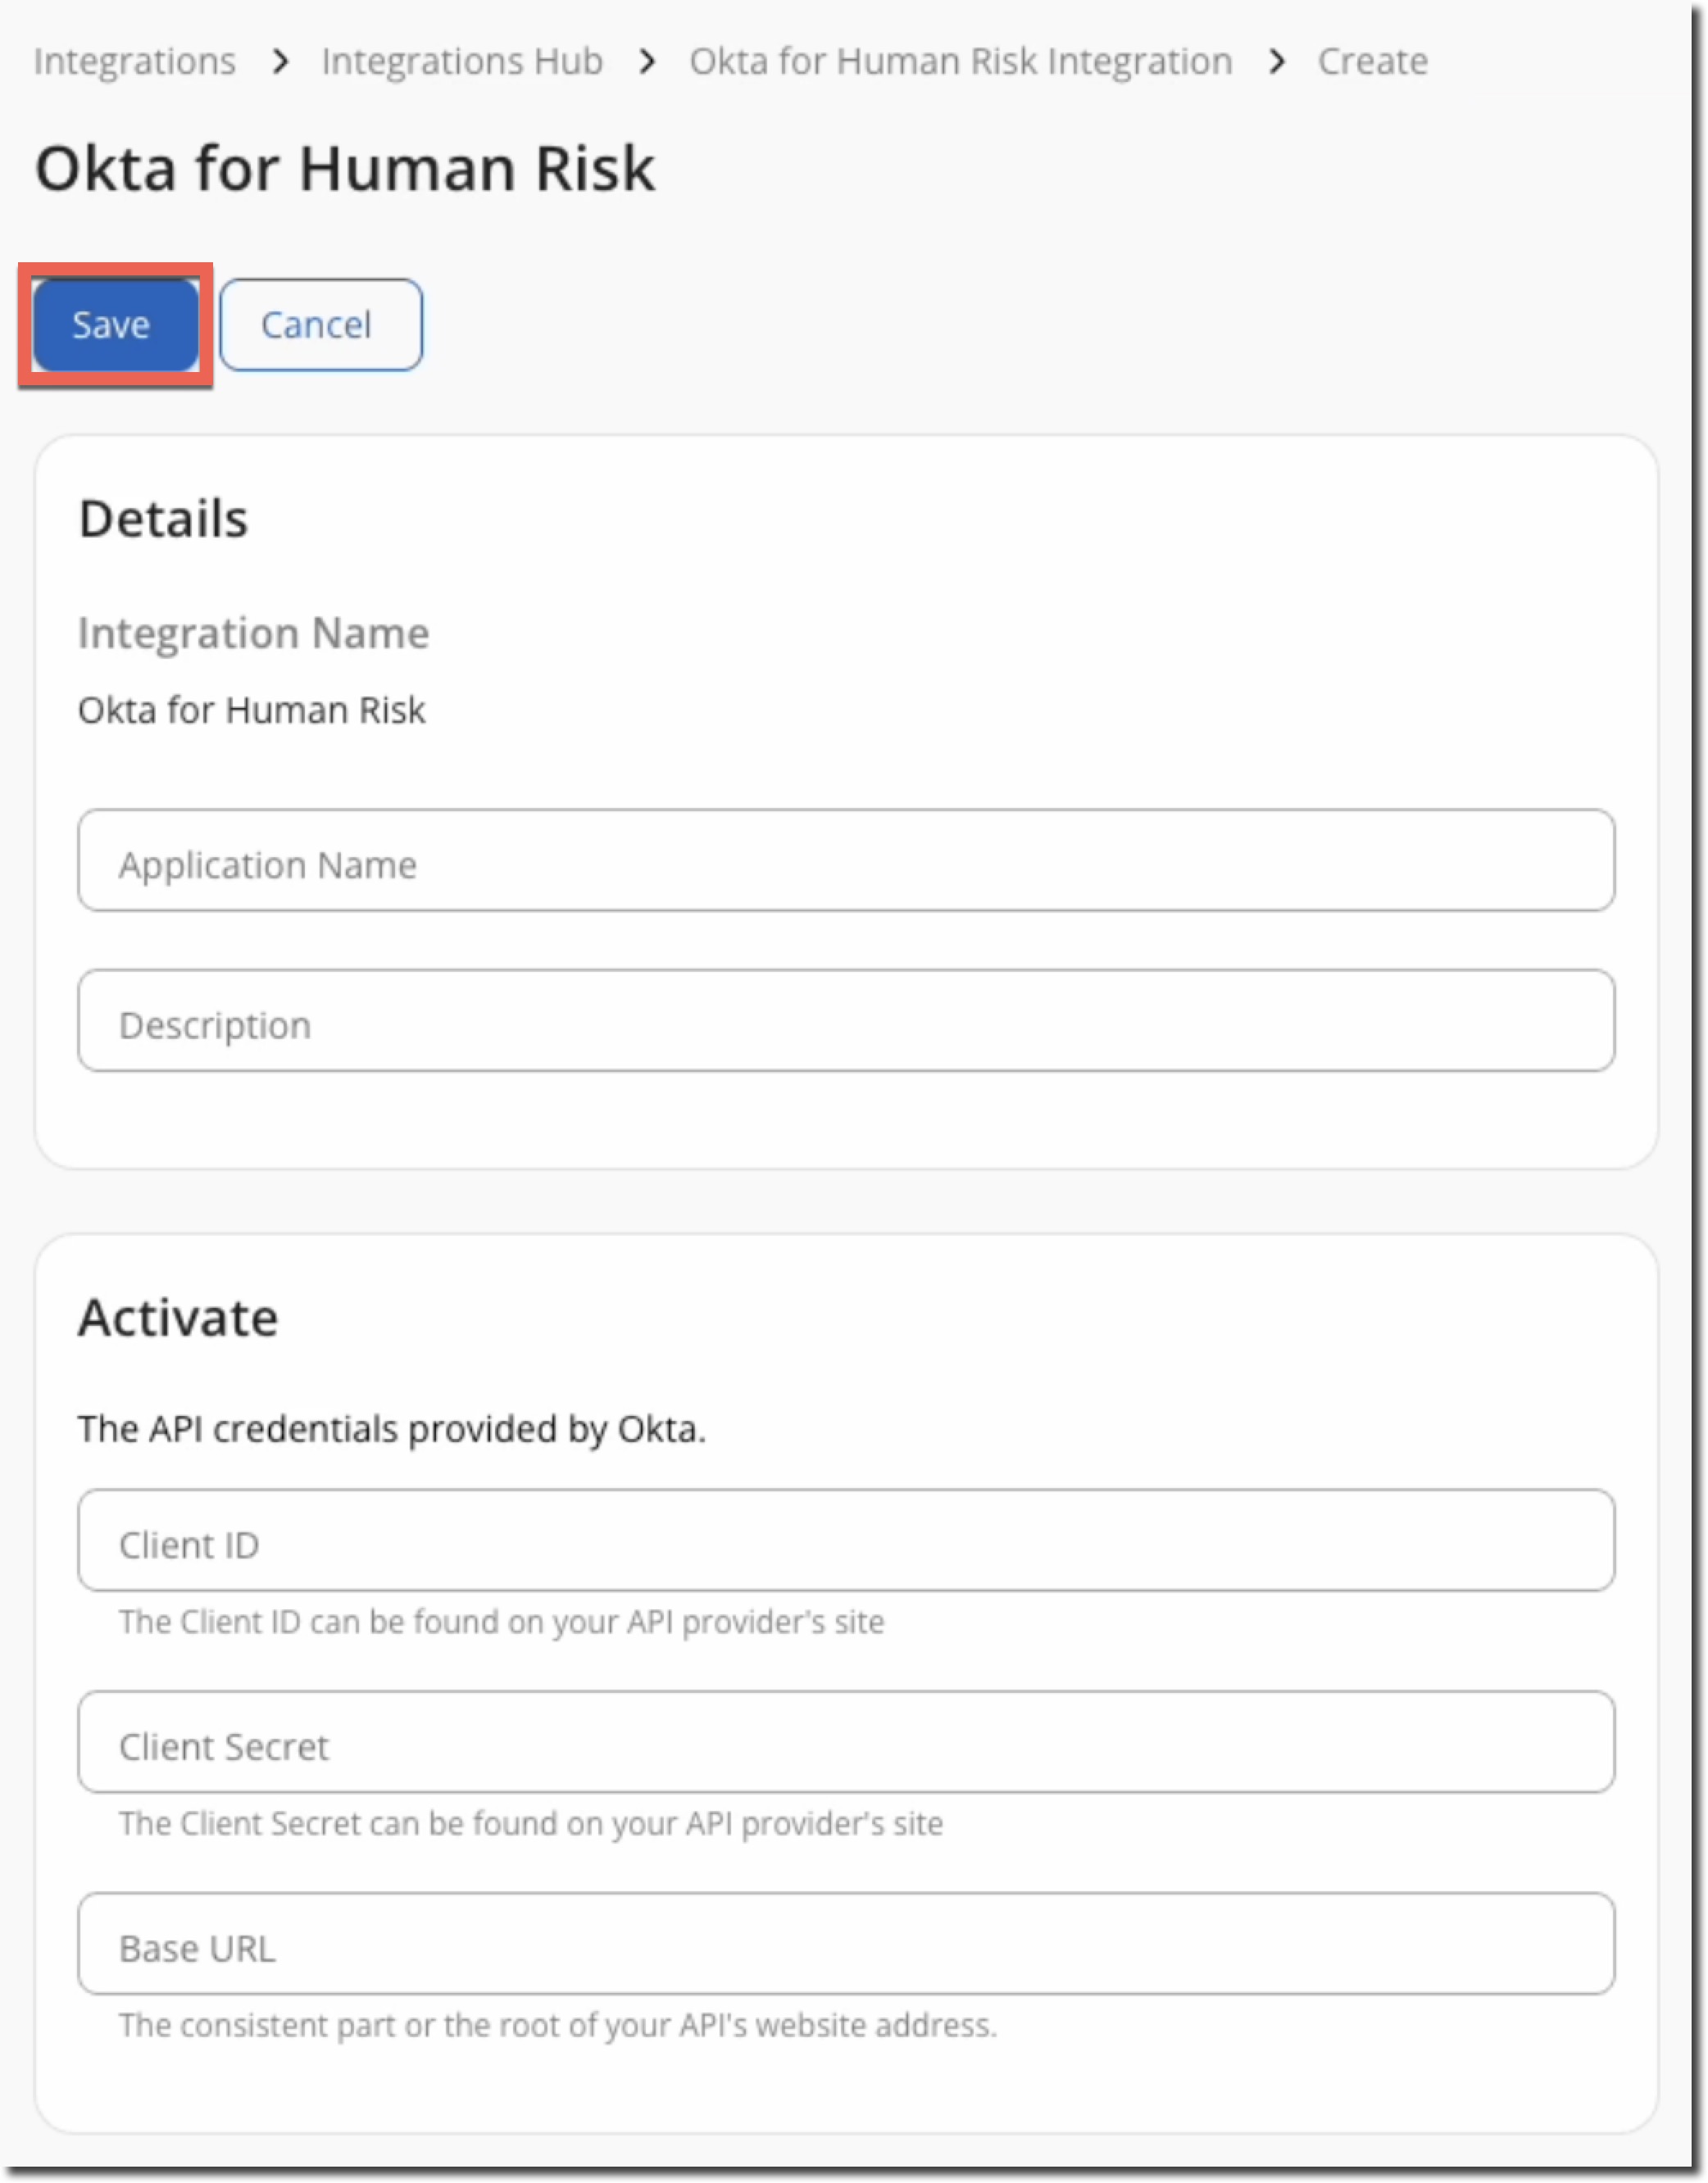Click the Details section heading

[x=163, y=518]
